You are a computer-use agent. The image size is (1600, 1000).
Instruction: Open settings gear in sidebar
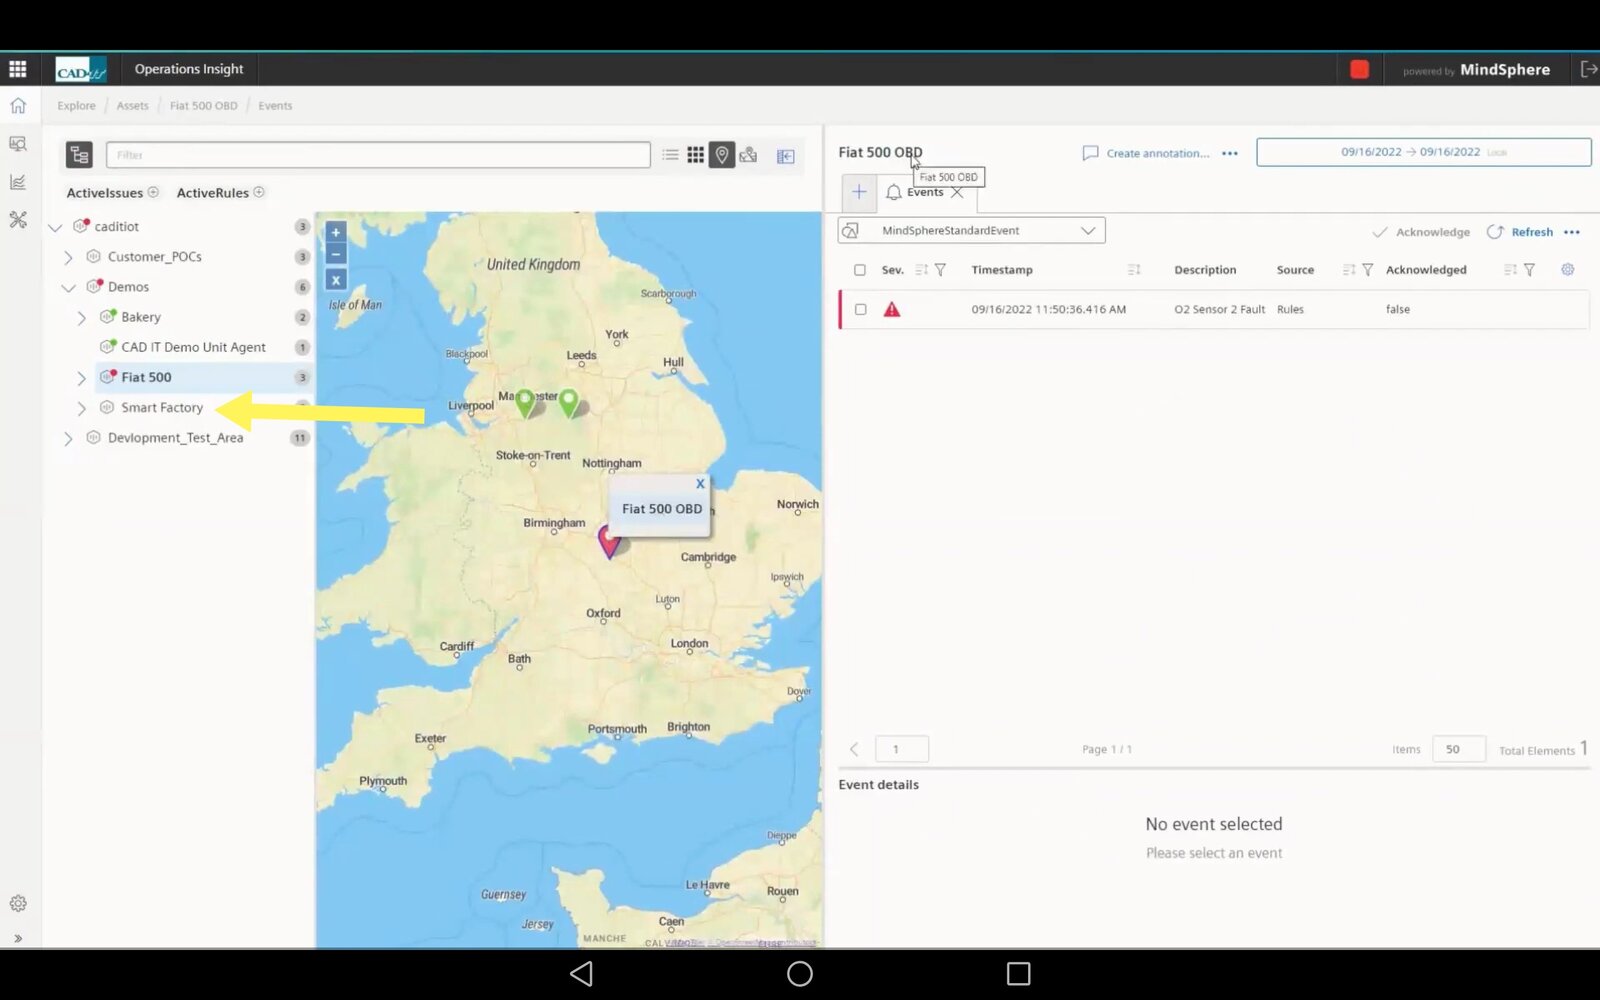pyautogui.click(x=18, y=903)
